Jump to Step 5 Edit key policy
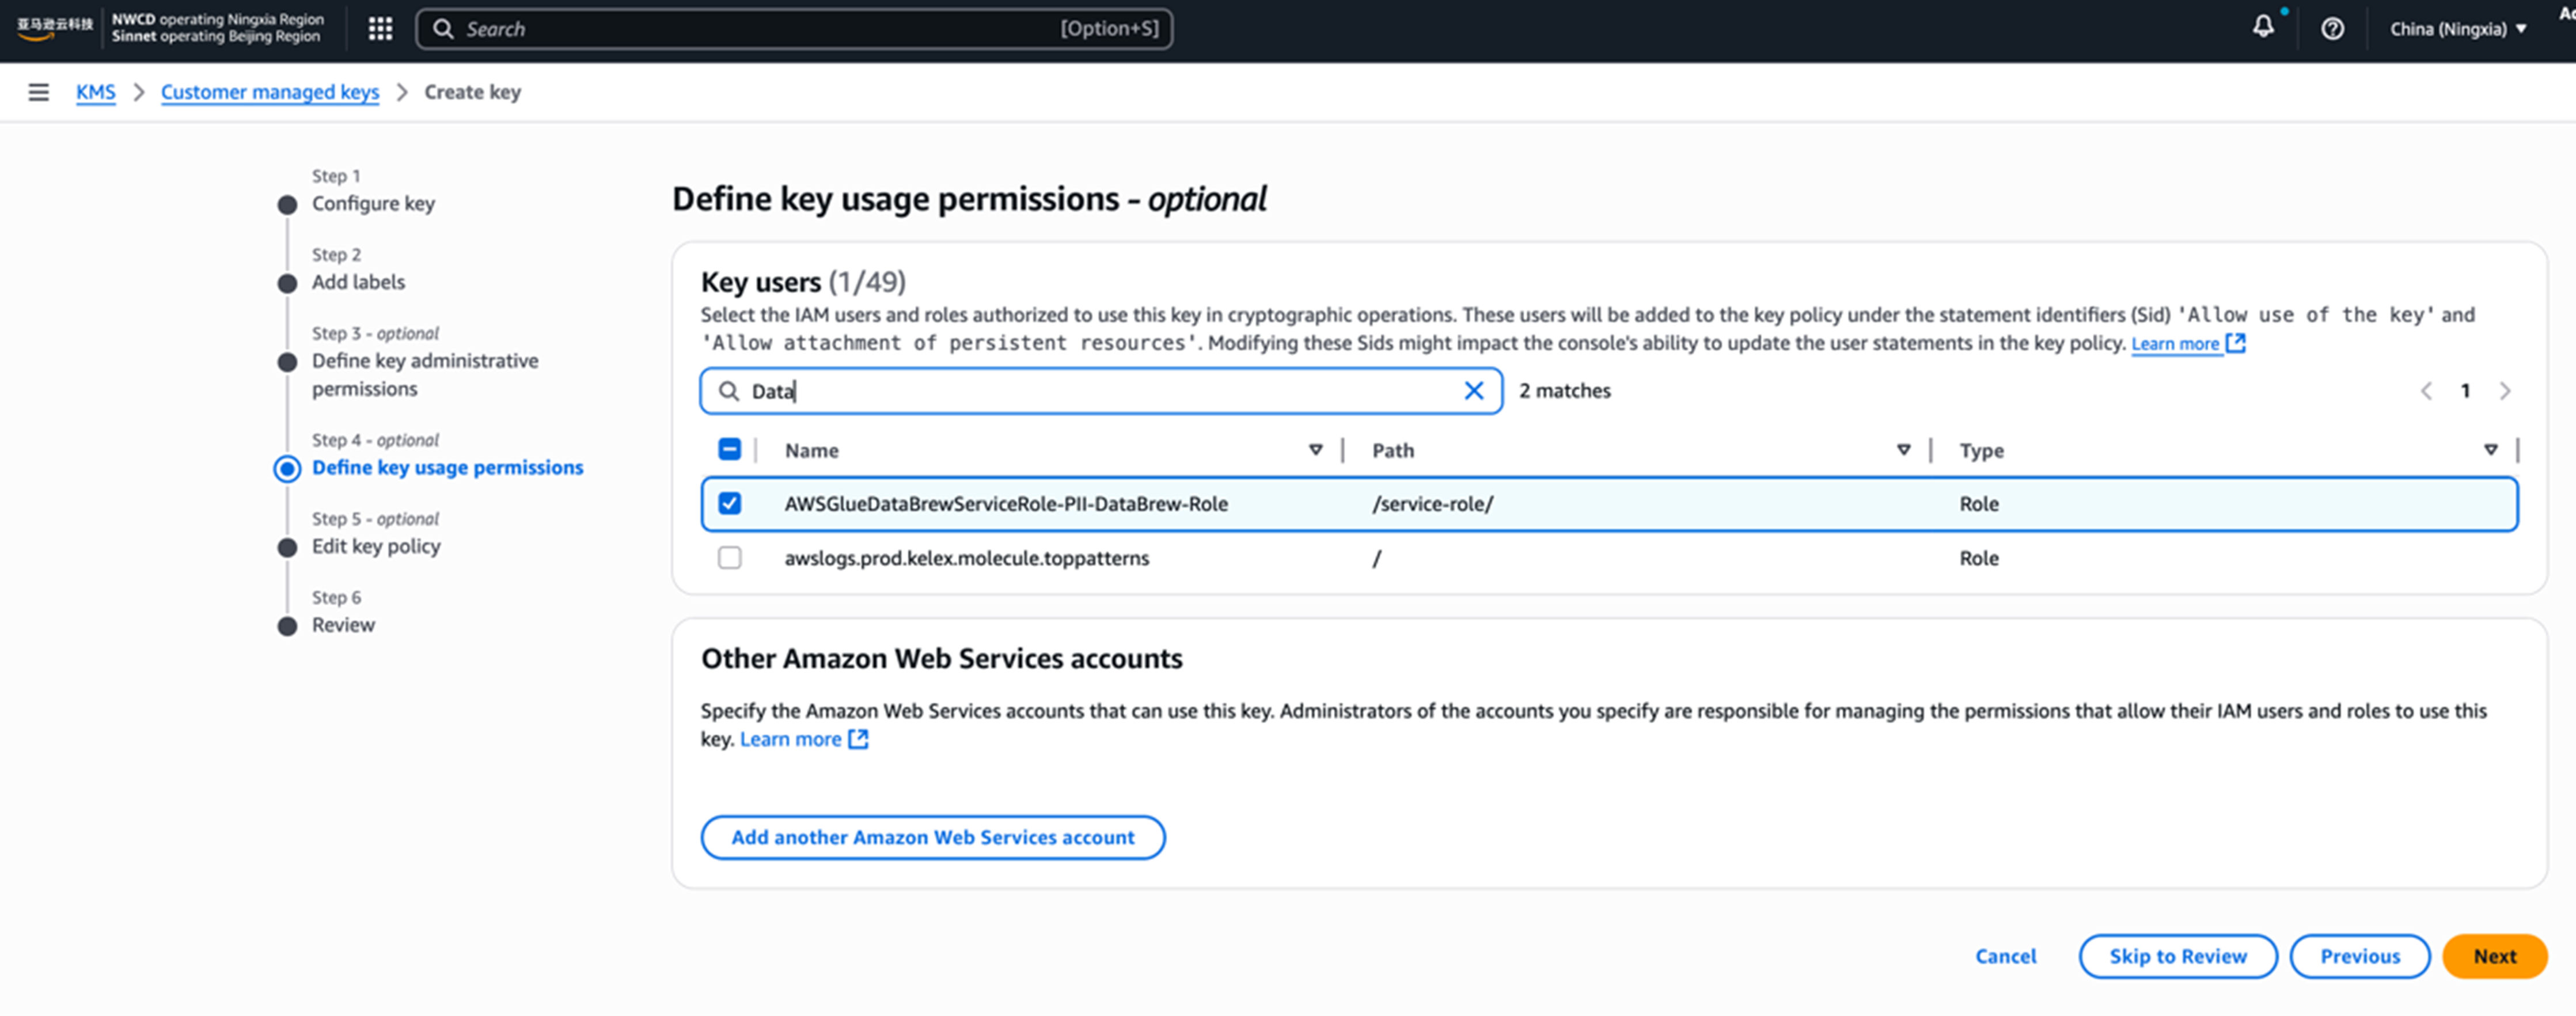This screenshot has height=1016, width=2576. [376, 546]
